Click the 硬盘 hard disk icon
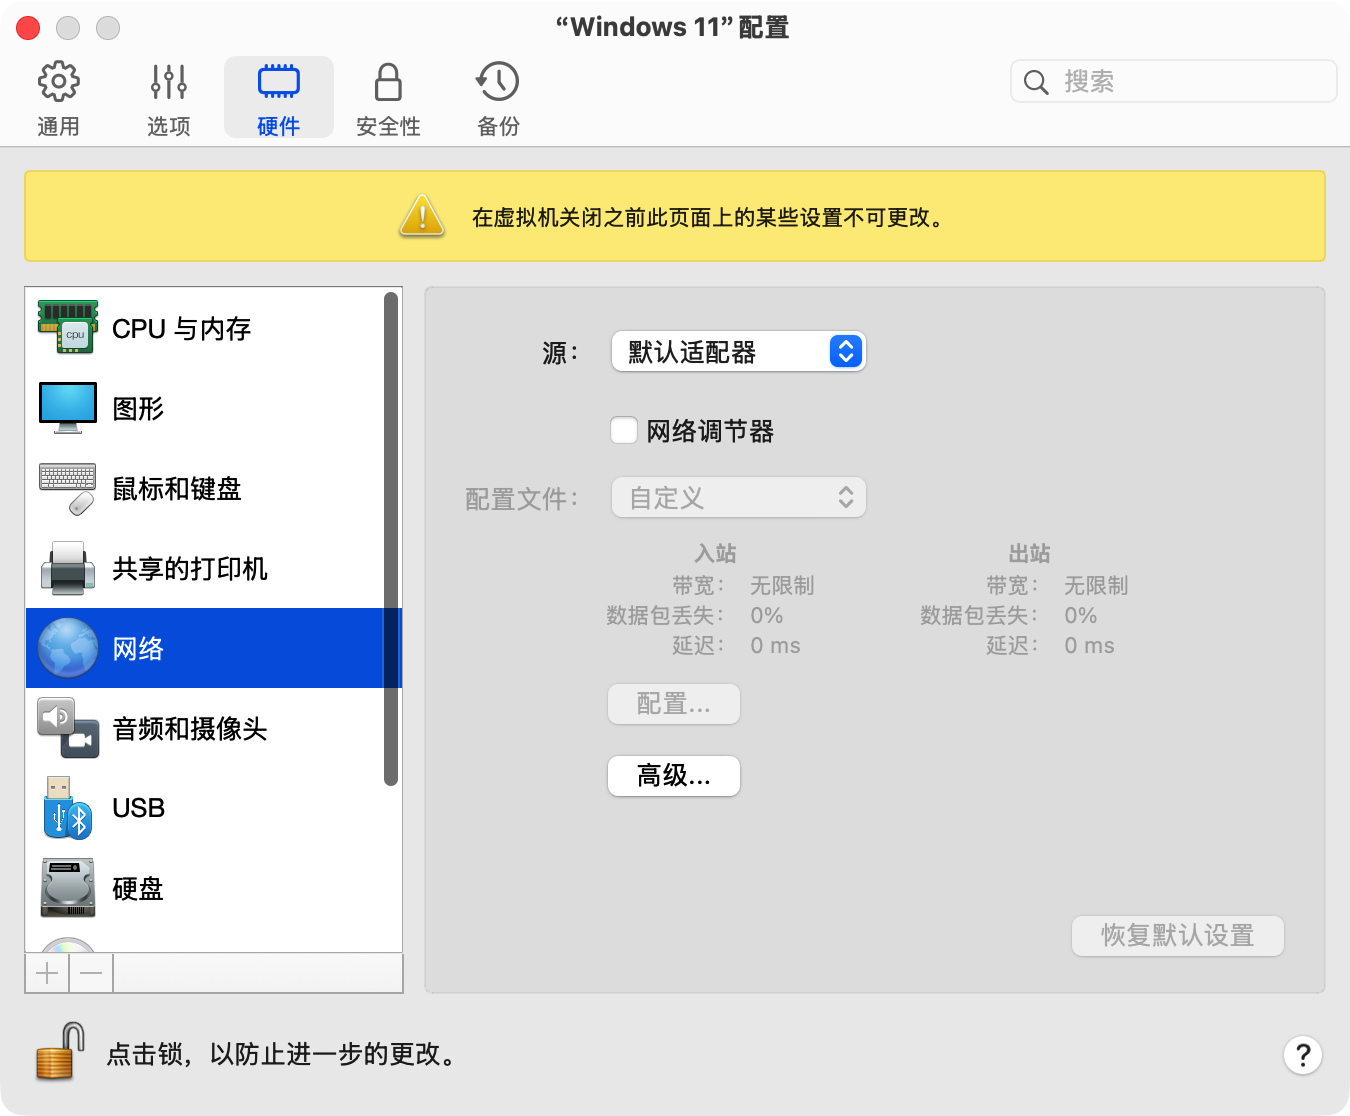The image size is (1350, 1116). pos(68,888)
